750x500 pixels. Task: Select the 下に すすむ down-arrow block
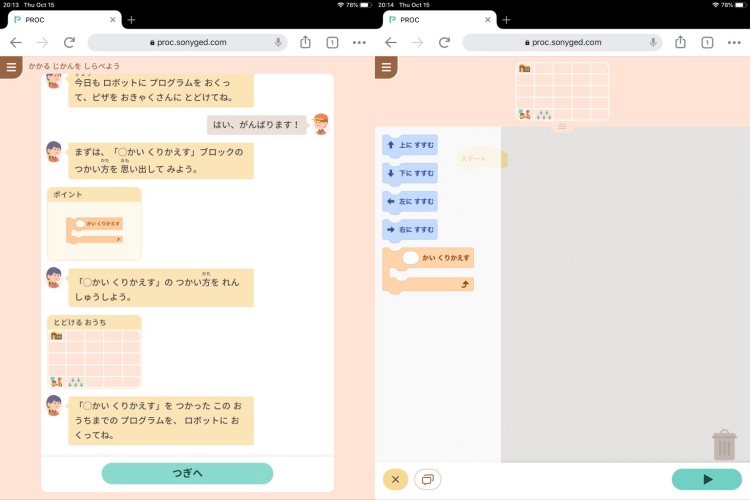(x=410, y=173)
